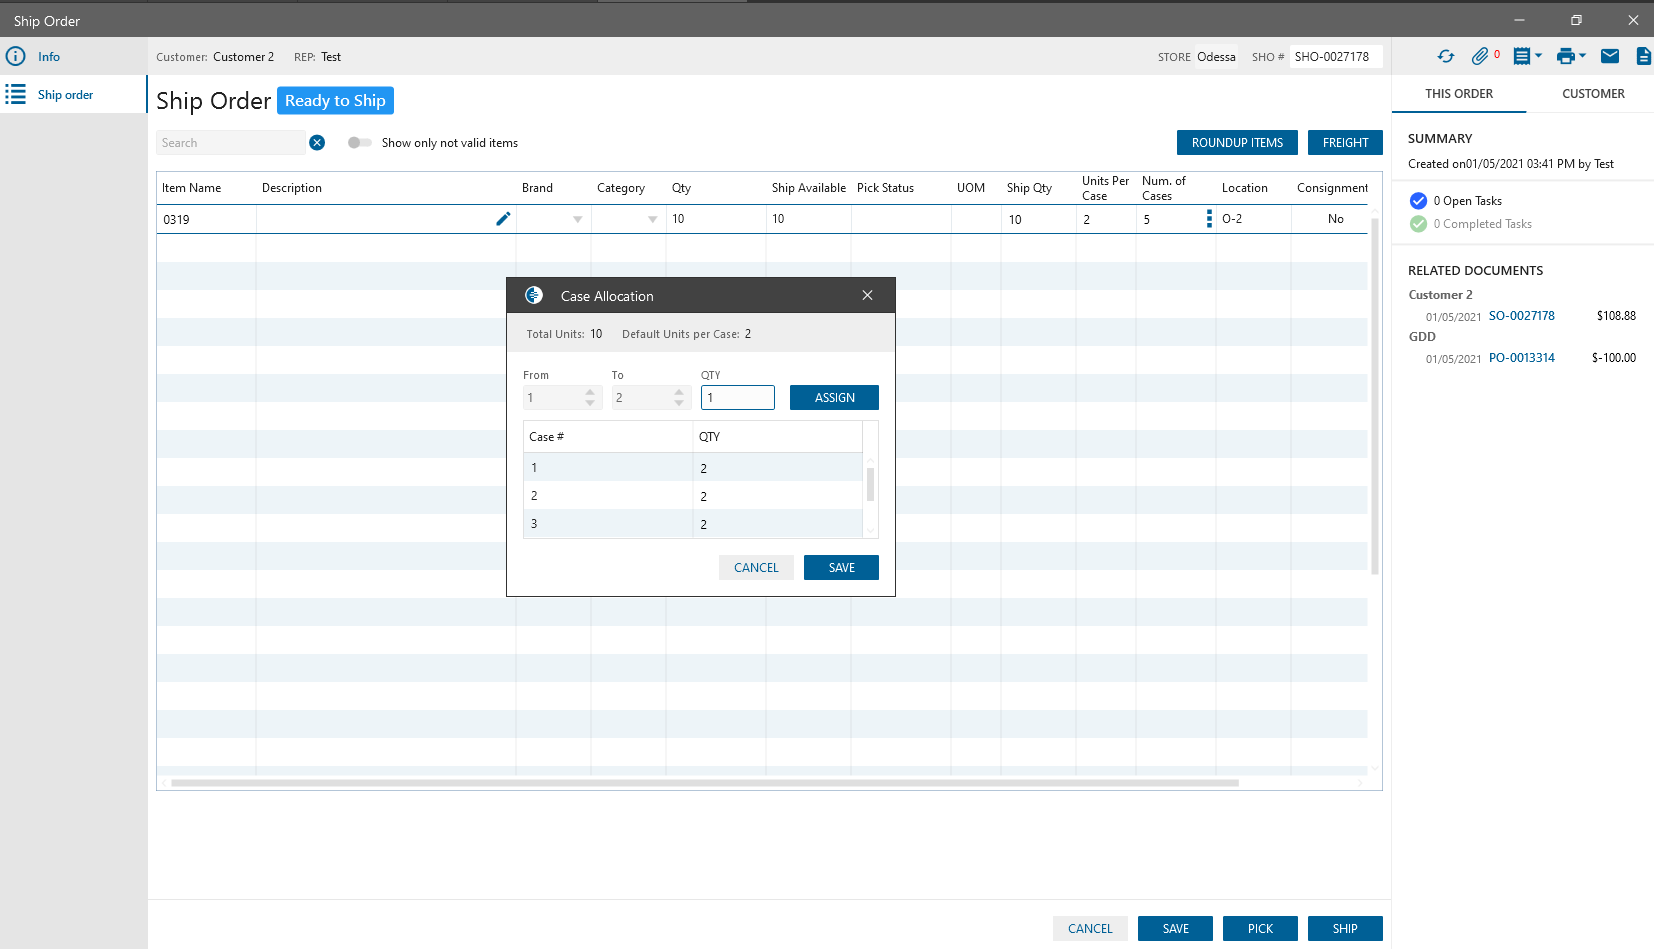The width and height of the screenshot is (1654, 949).
Task: Click the SHIP button
Action: [1345, 929]
